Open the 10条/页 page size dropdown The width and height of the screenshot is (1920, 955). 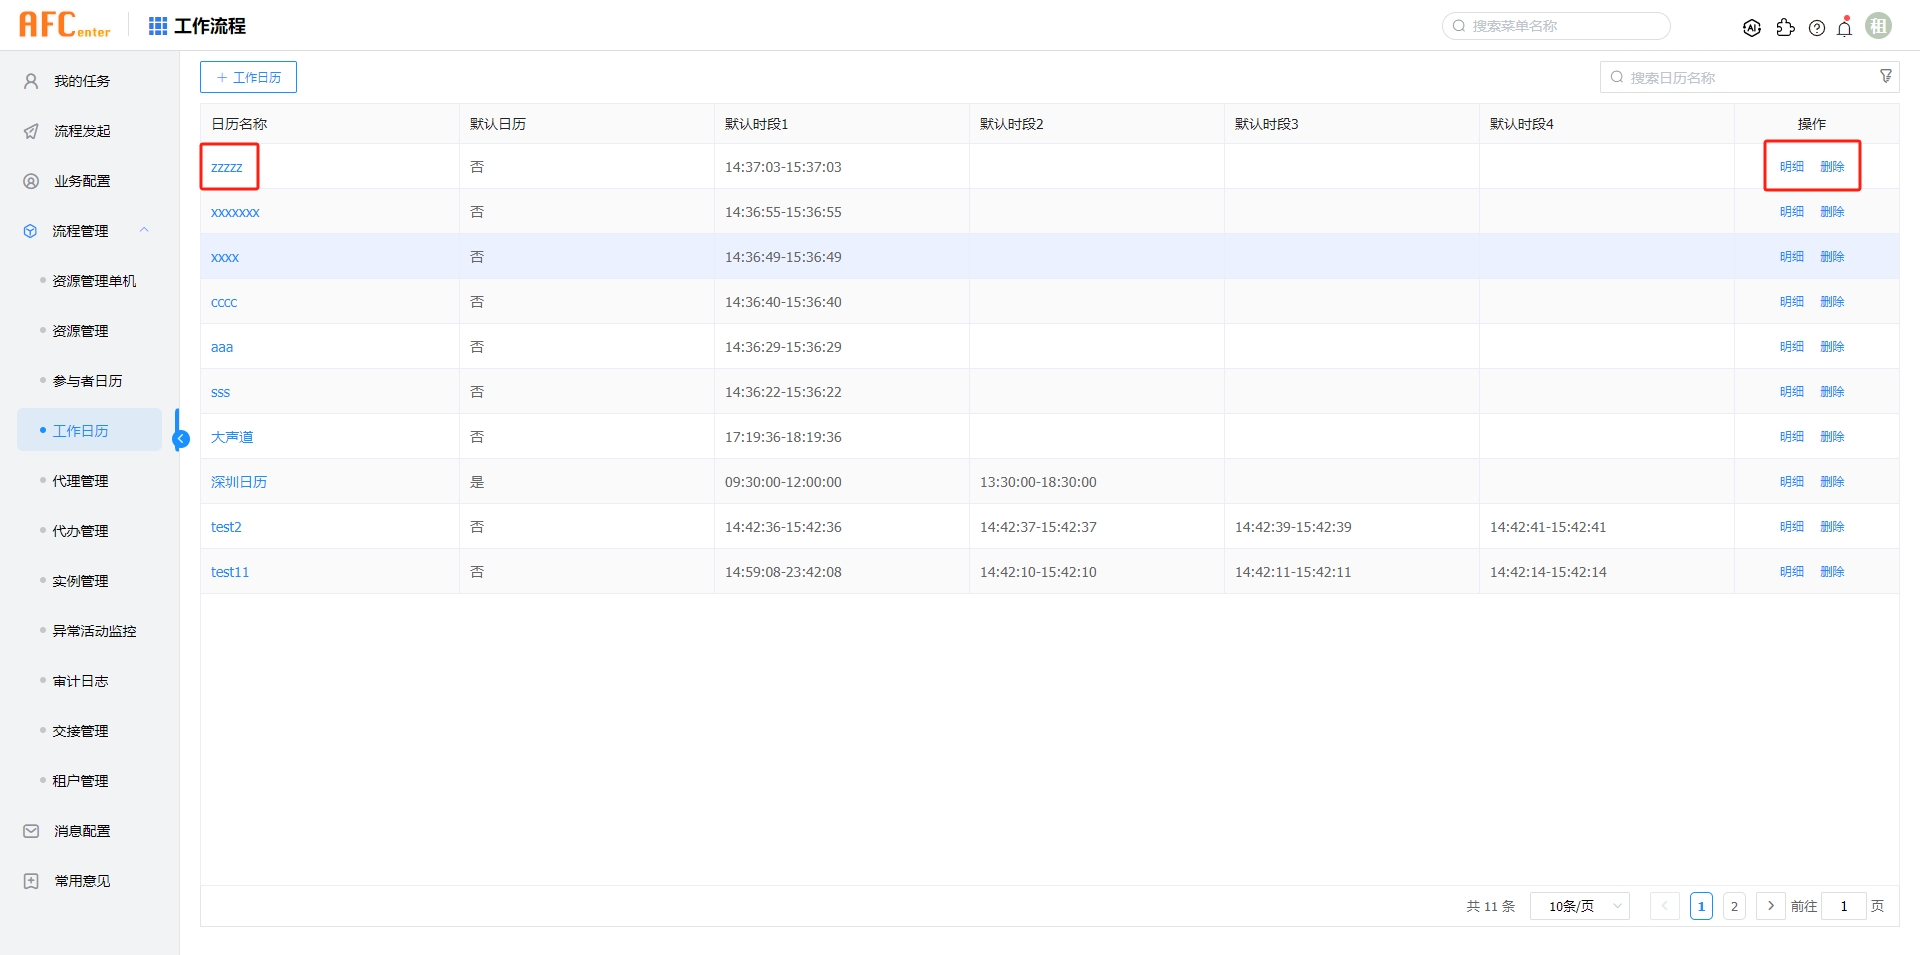point(1579,905)
